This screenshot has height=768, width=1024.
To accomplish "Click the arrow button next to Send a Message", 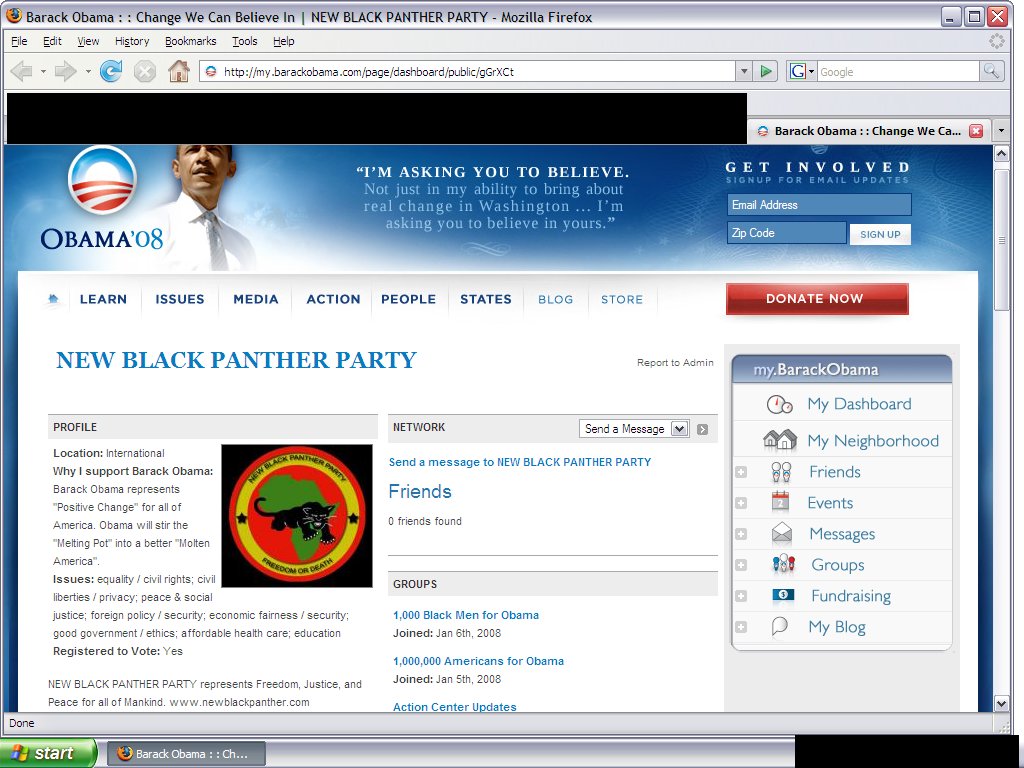I will [703, 429].
